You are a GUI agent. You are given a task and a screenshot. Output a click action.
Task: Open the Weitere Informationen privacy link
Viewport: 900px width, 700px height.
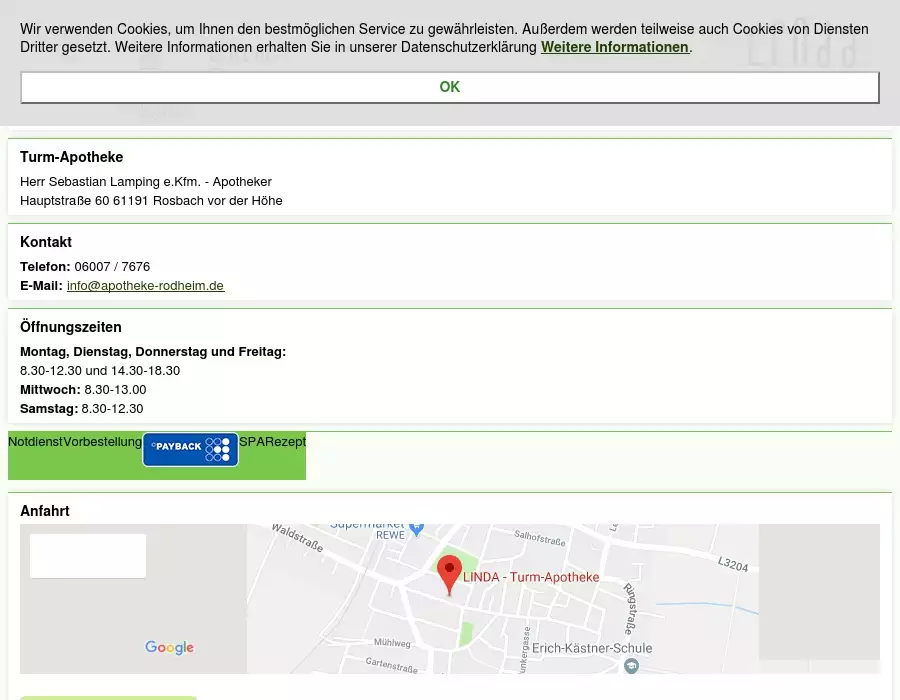tap(614, 47)
